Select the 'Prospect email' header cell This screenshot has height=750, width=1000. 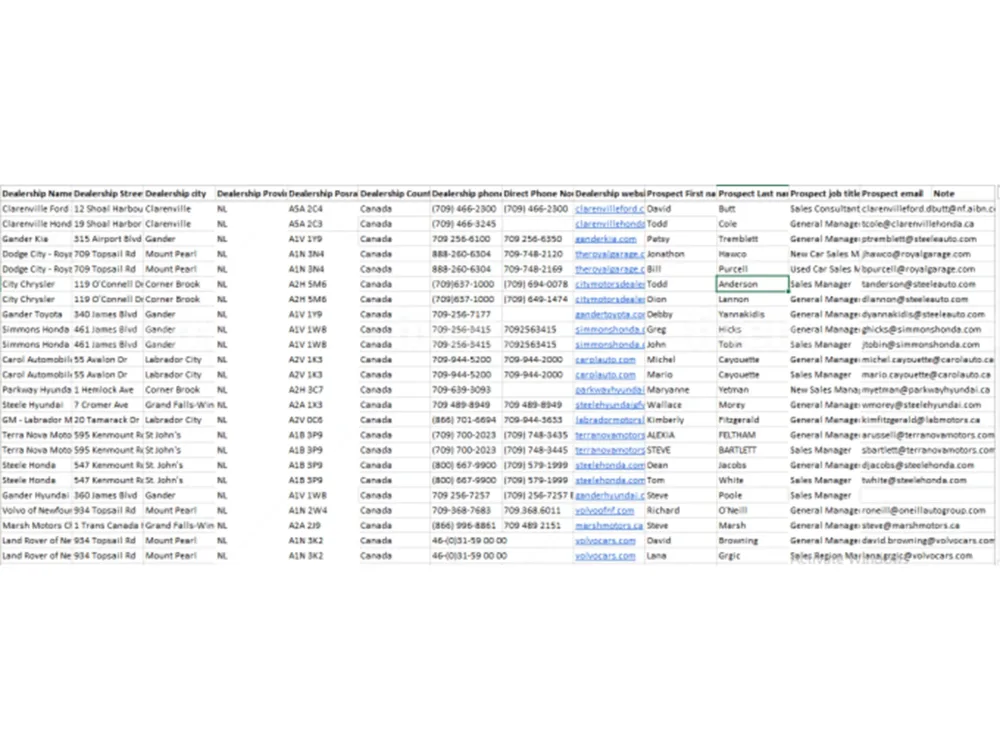click(896, 193)
